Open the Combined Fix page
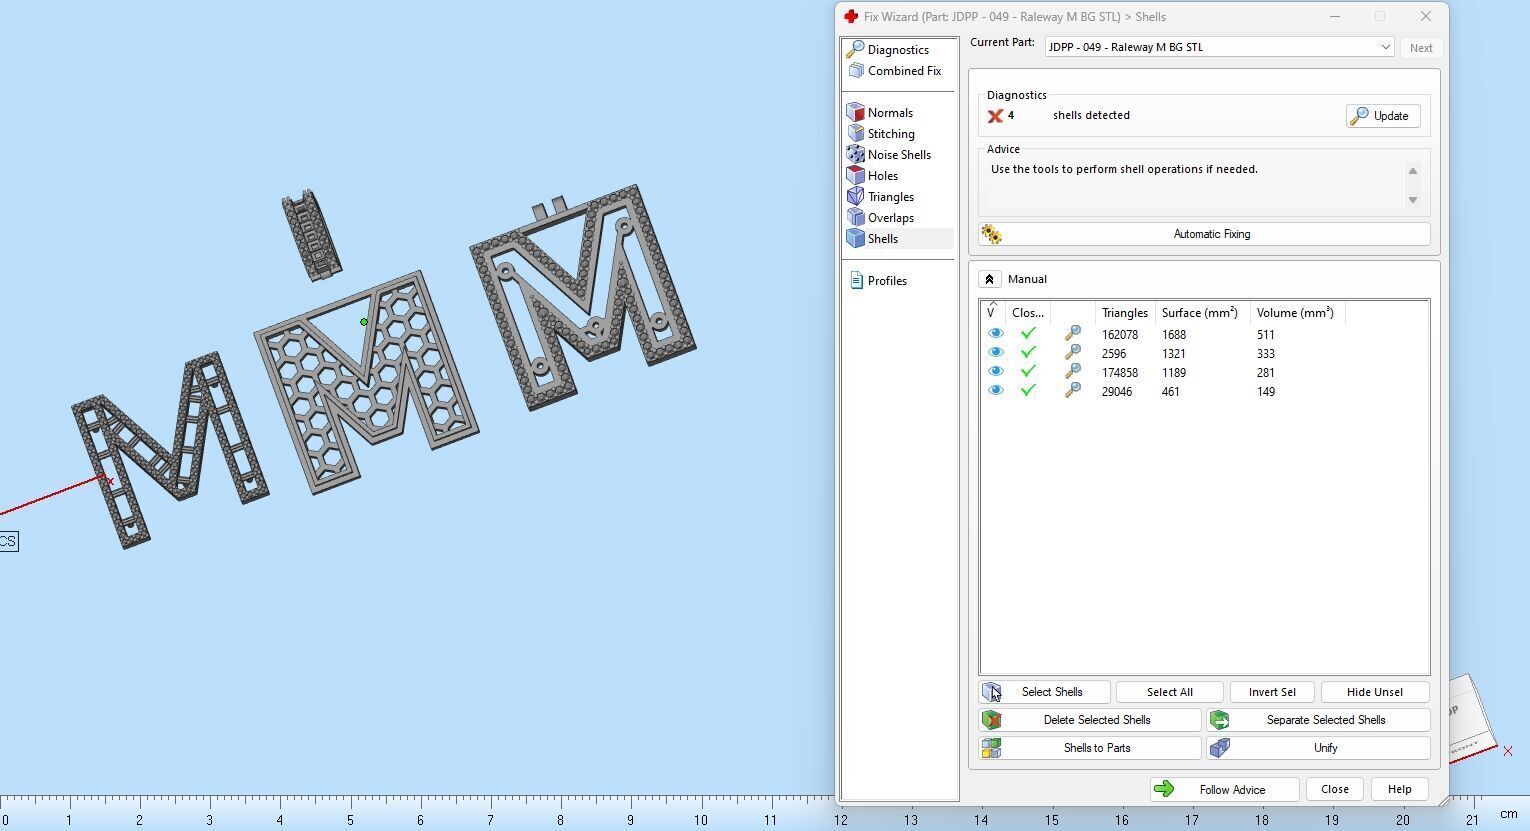 click(894, 71)
